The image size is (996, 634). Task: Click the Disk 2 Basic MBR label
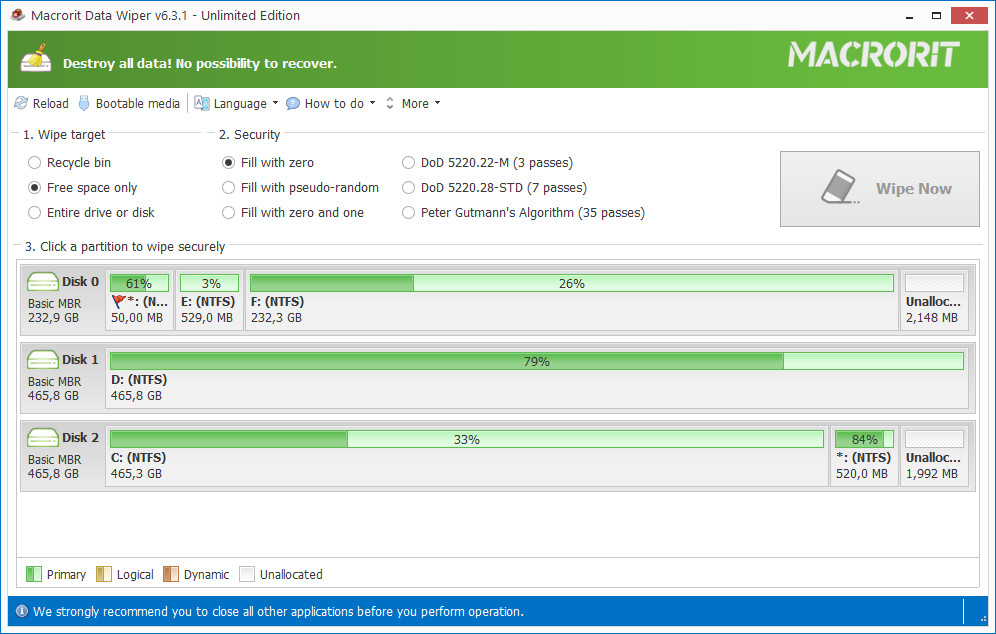pos(55,459)
